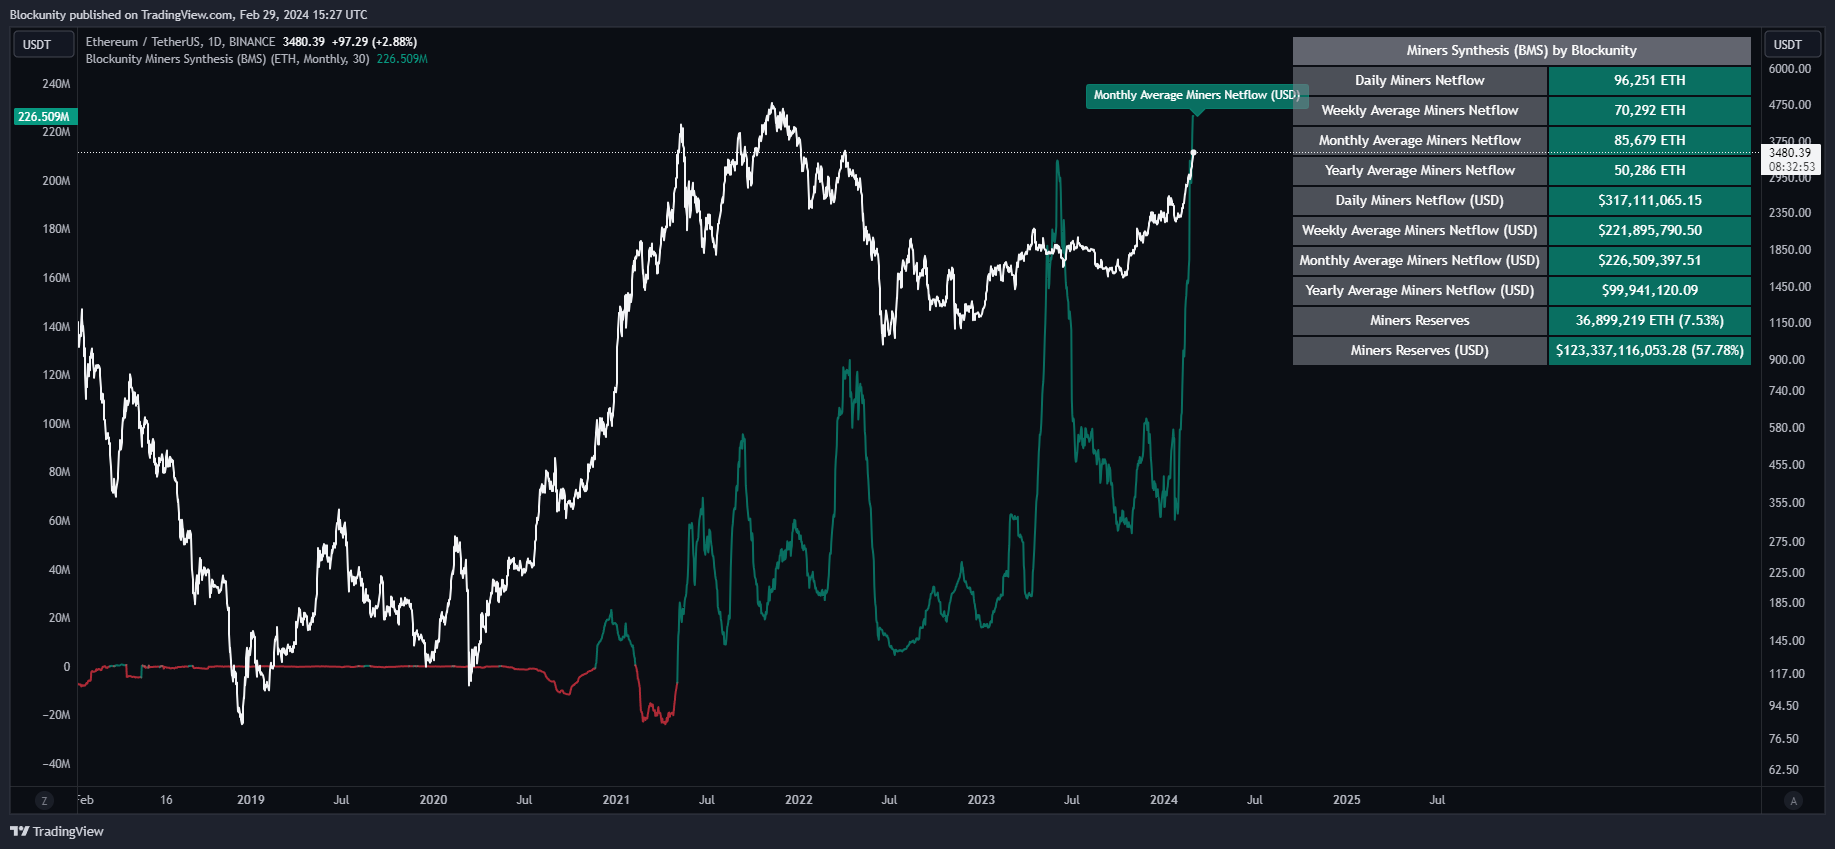
Task: Select the $221,895,790.50 value cell
Action: tap(1650, 231)
